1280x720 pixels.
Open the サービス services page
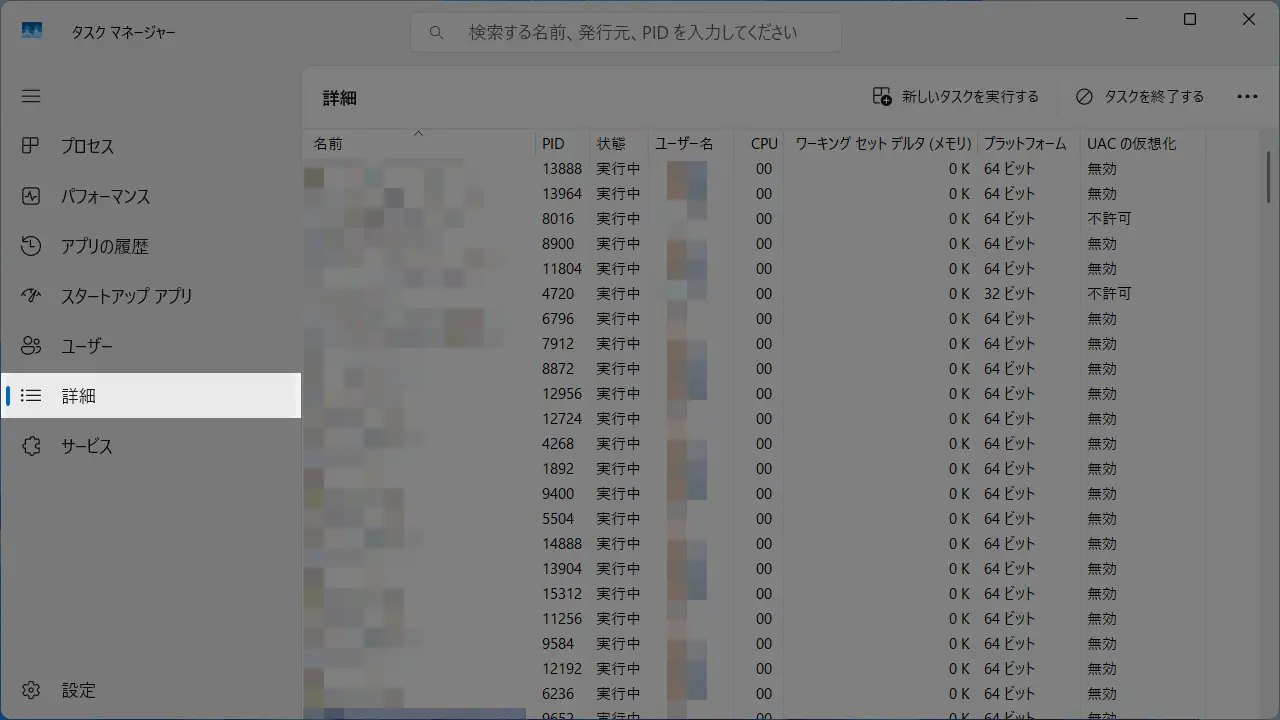pyautogui.click(x=87, y=446)
